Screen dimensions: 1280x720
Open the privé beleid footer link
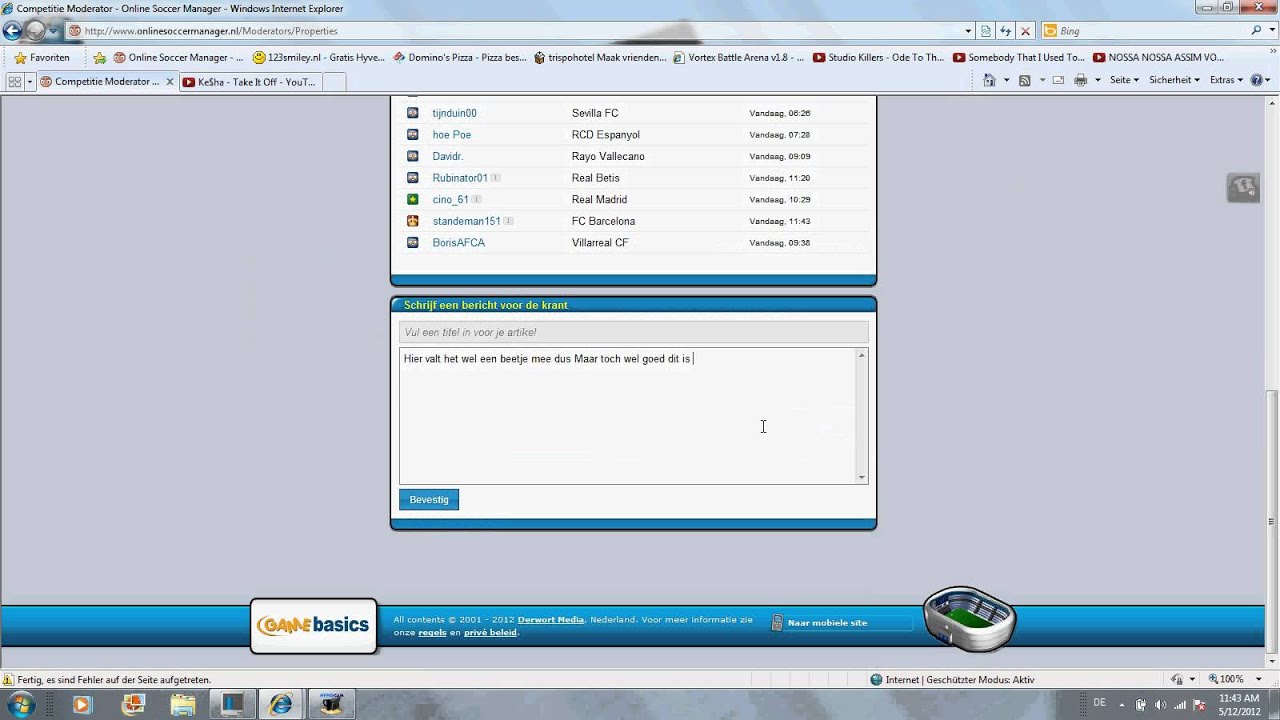(x=491, y=633)
